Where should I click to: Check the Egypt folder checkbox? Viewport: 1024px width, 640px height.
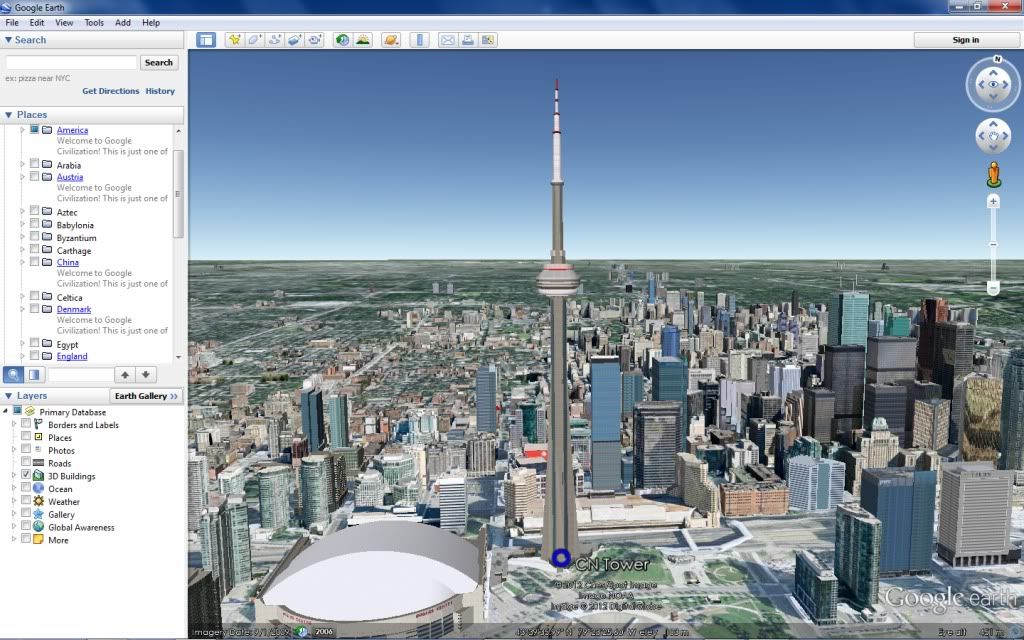[x=35, y=343]
